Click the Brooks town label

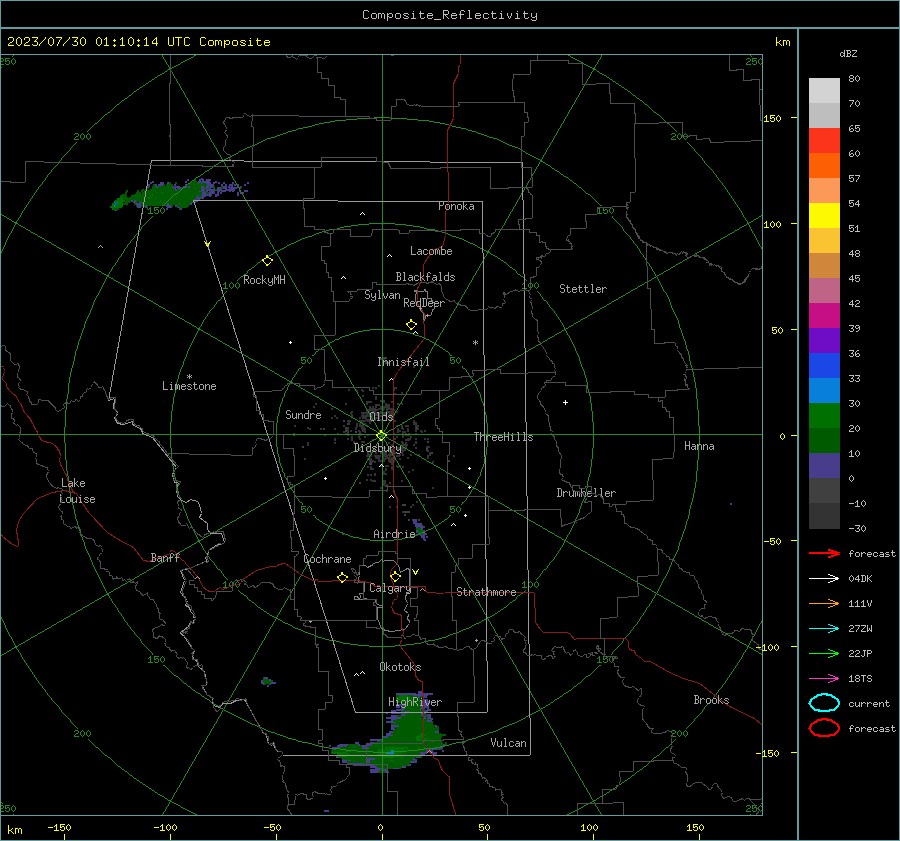coord(711,700)
